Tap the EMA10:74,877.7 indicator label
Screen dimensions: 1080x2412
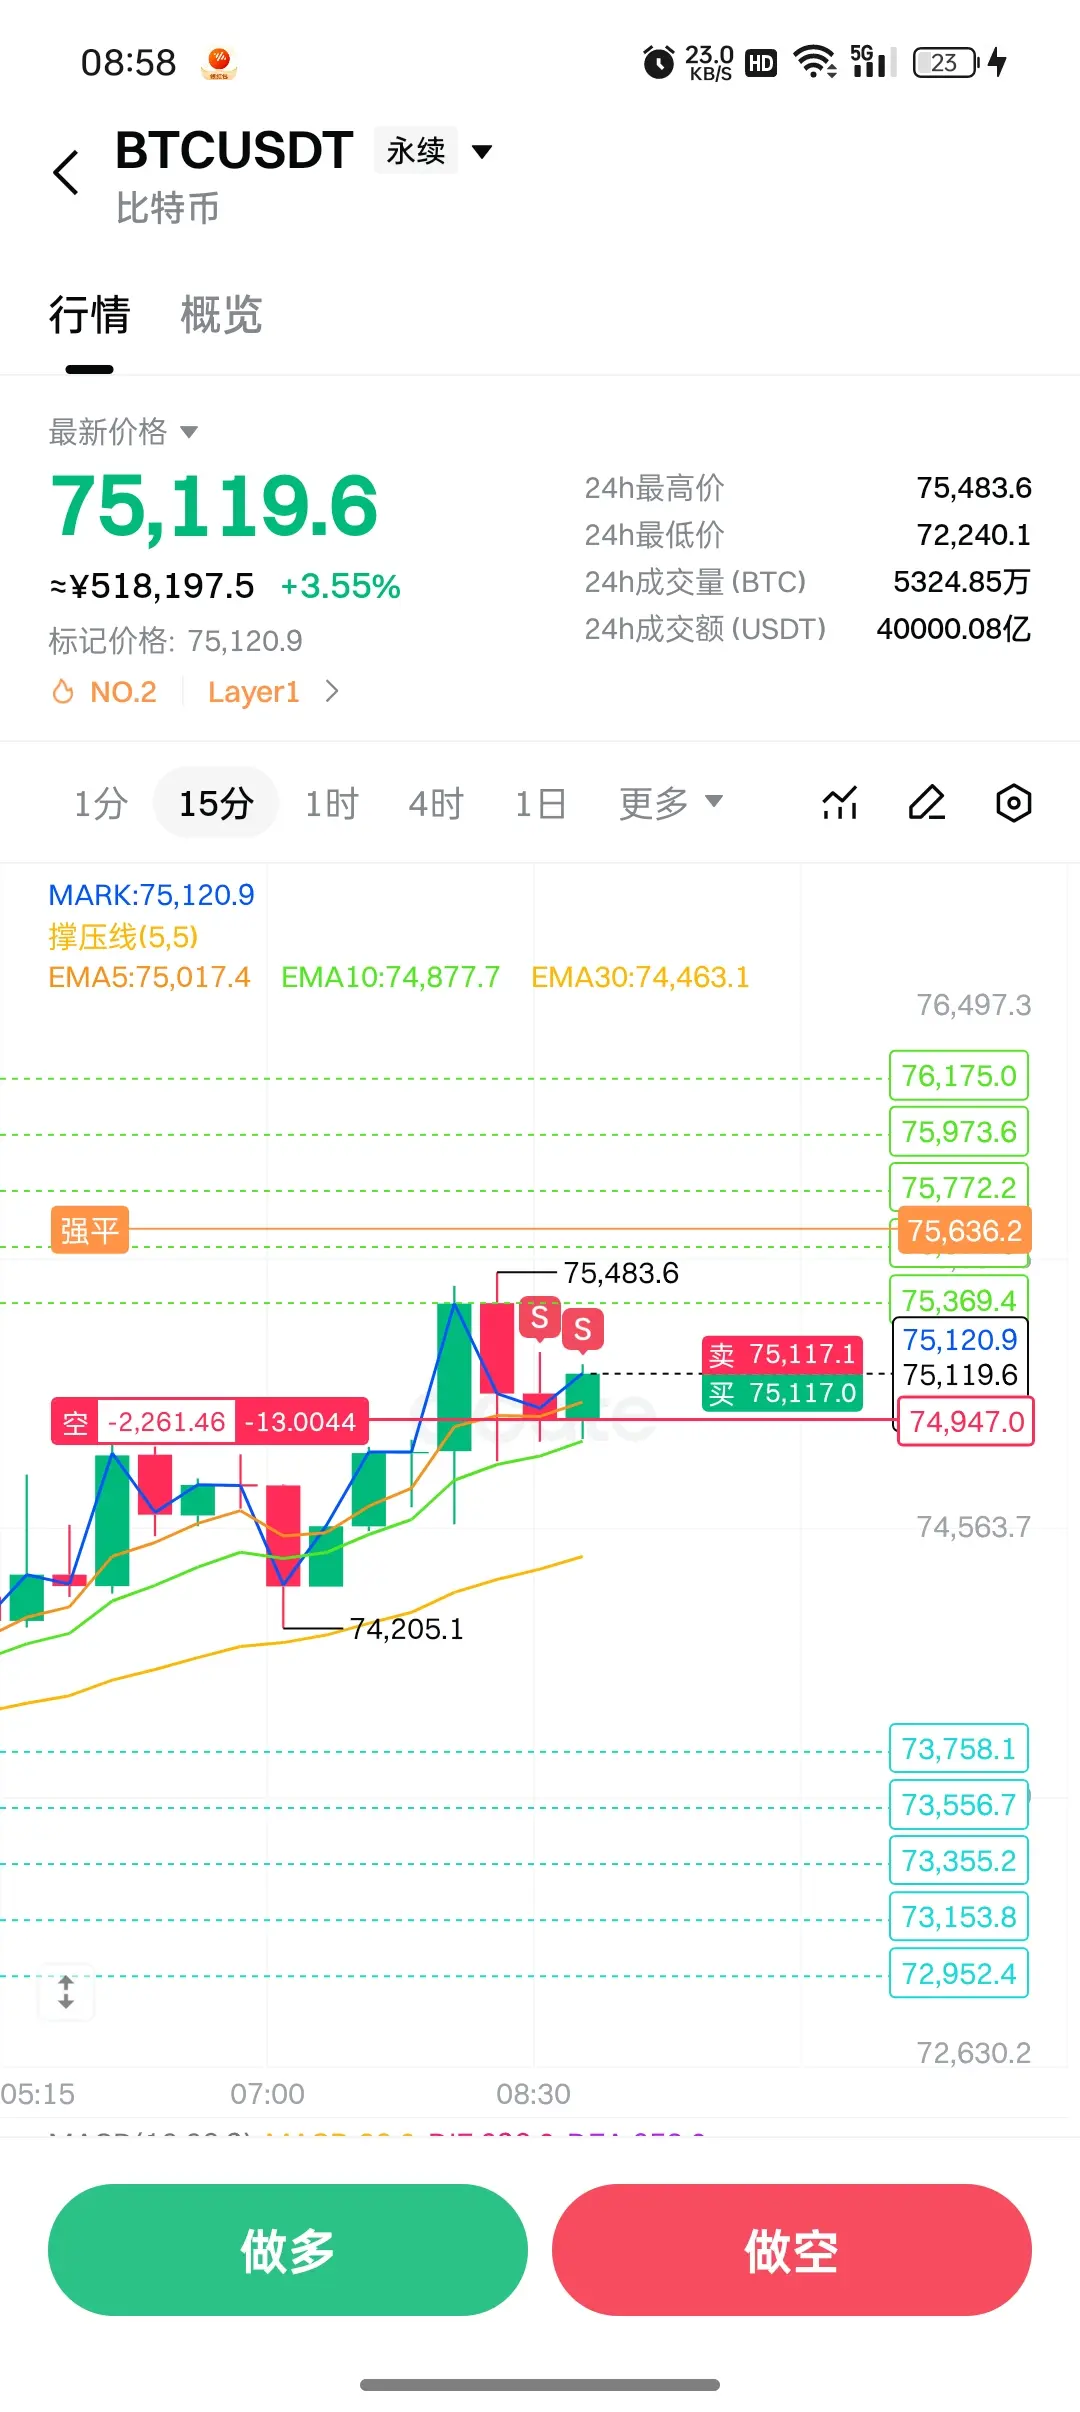[390, 977]
